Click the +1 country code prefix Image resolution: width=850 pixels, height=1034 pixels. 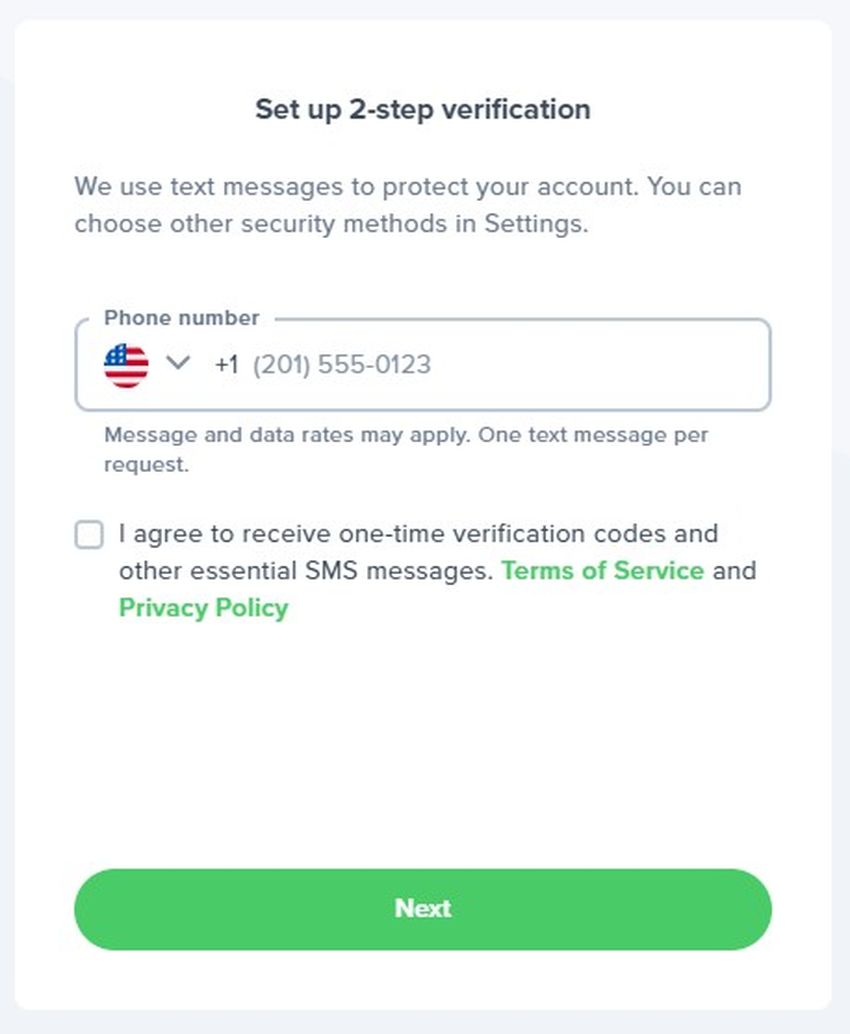[x=226, y=364]
